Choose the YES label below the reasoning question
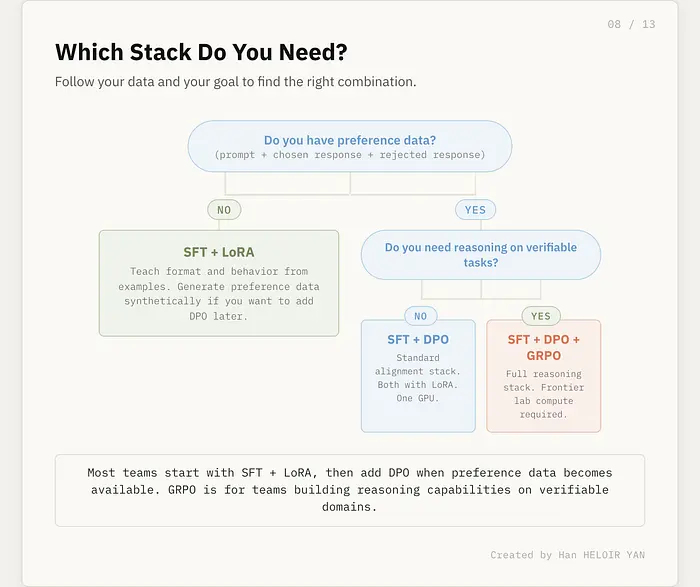 541,316
